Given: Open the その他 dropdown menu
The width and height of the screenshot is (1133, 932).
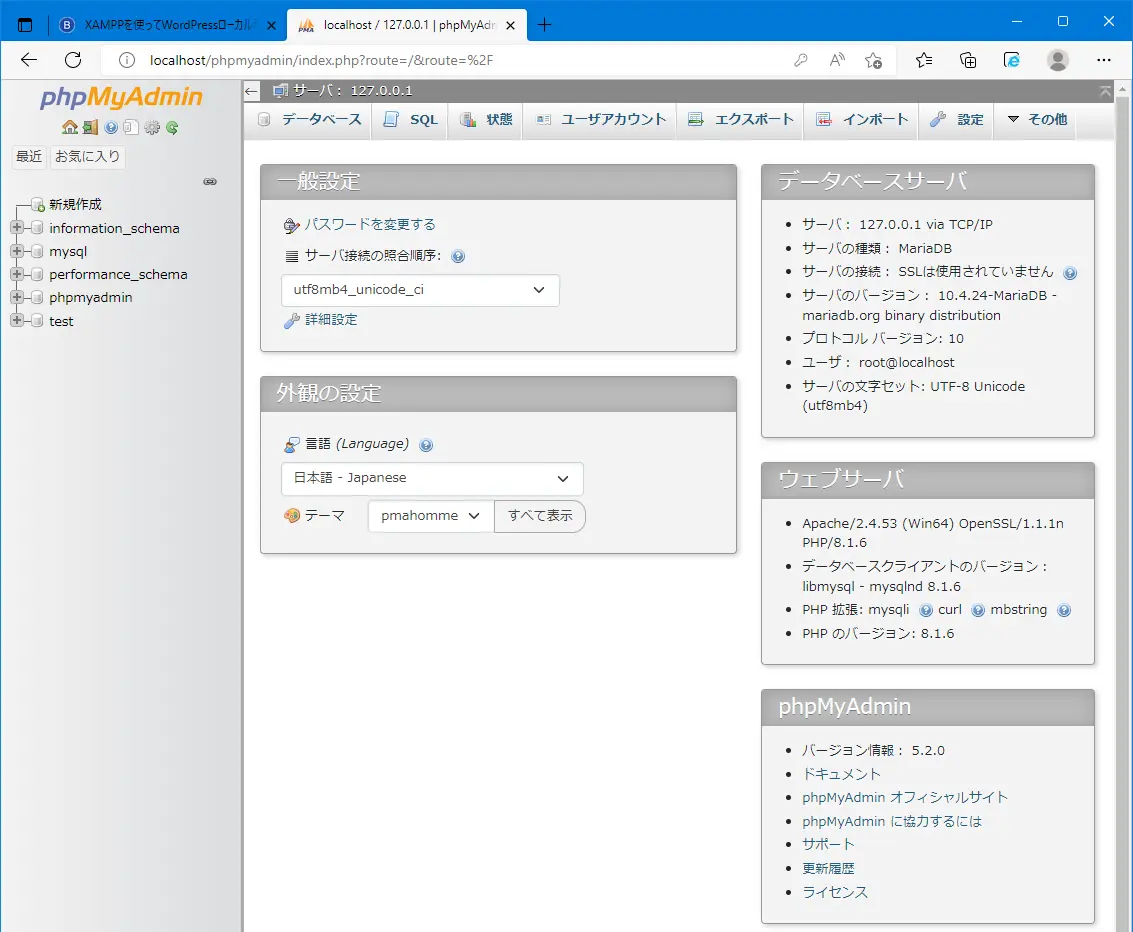Looking at the screenshot, I should 1036,119.
